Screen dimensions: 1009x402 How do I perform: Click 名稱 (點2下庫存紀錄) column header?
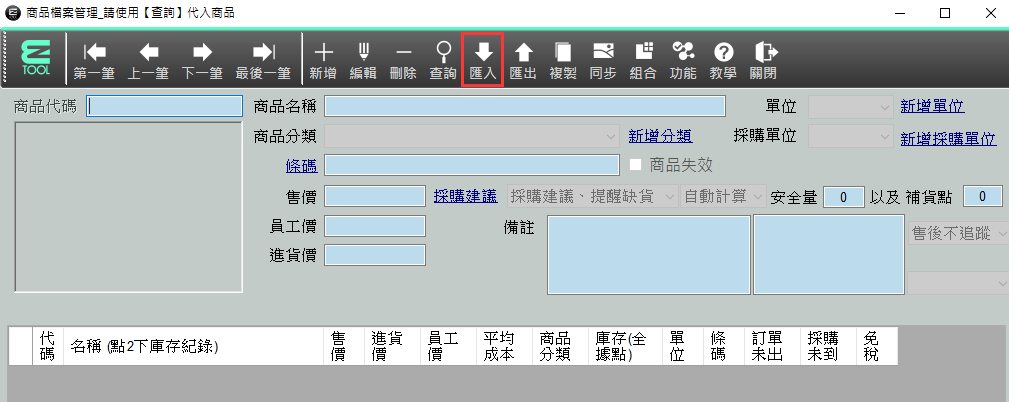[193, 346]
